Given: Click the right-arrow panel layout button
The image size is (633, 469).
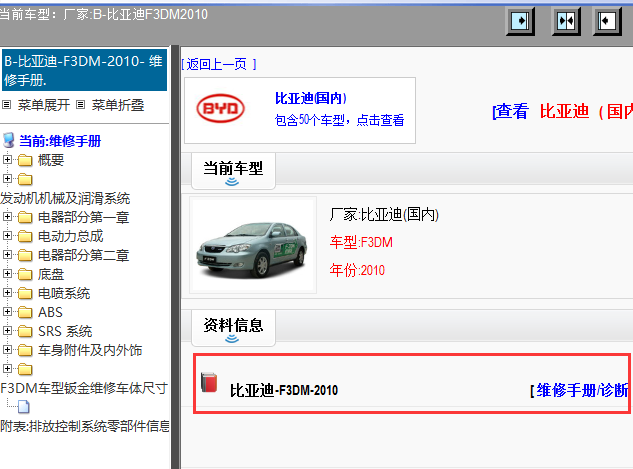Looking at the screenshot, I should click(x=520, y=21).
